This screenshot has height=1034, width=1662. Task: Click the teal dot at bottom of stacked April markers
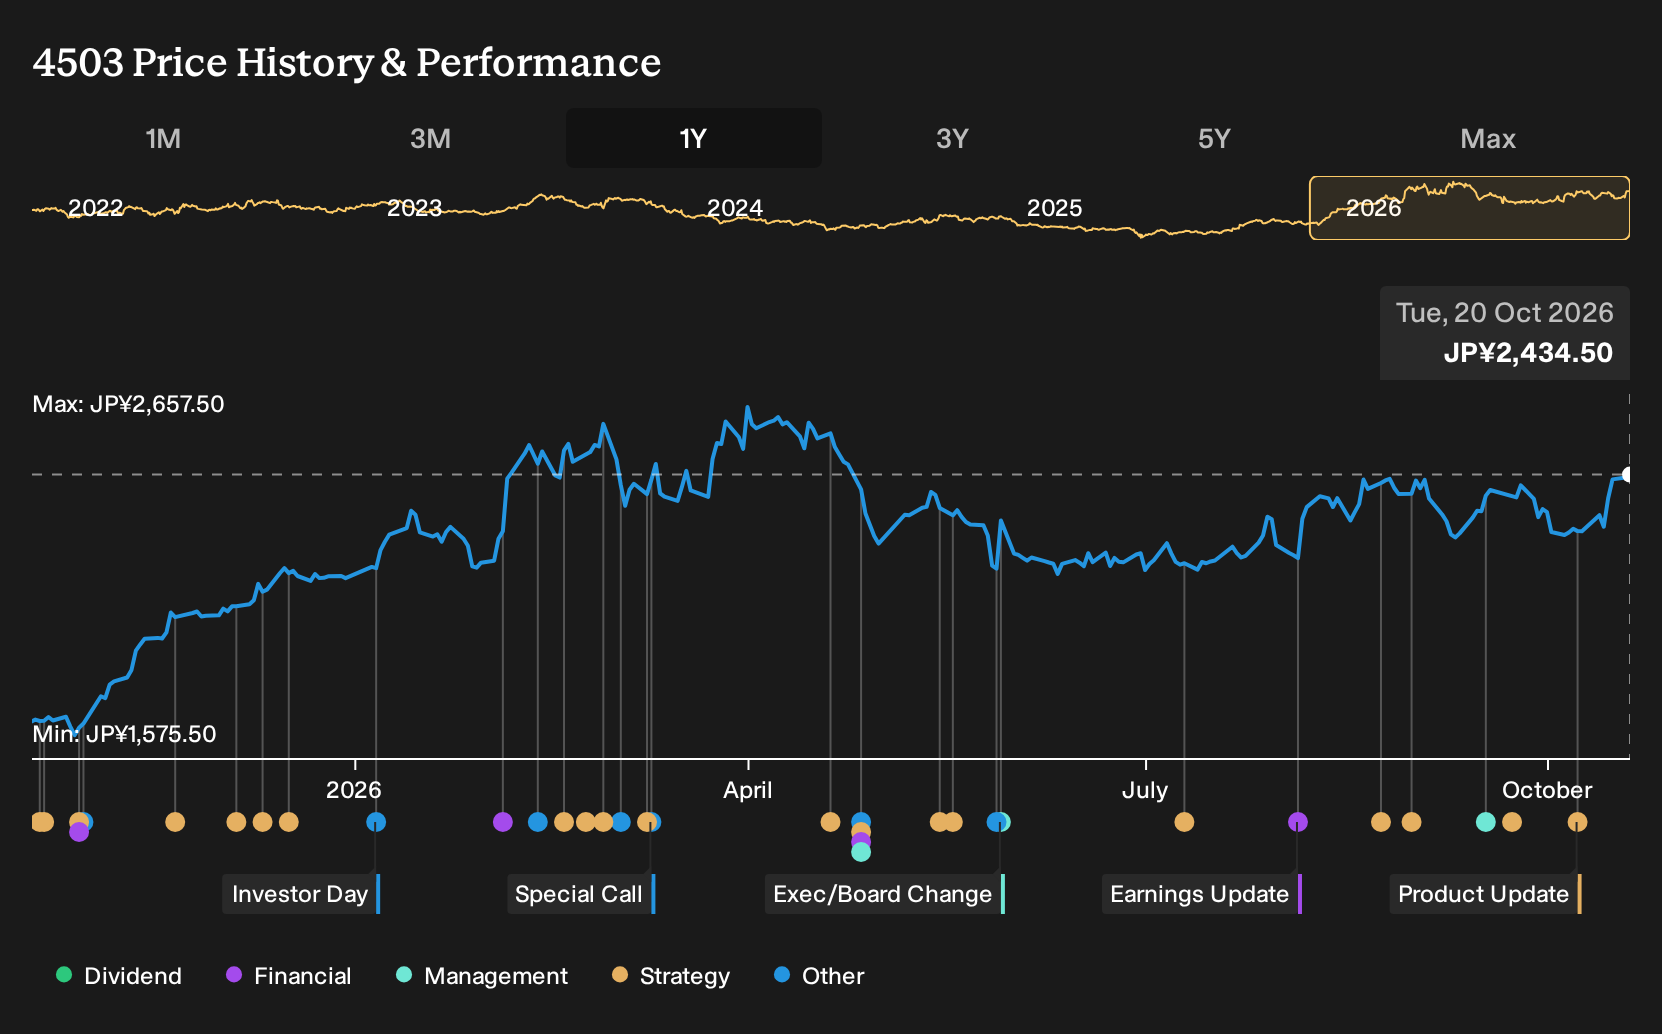(x=861, y=852)
